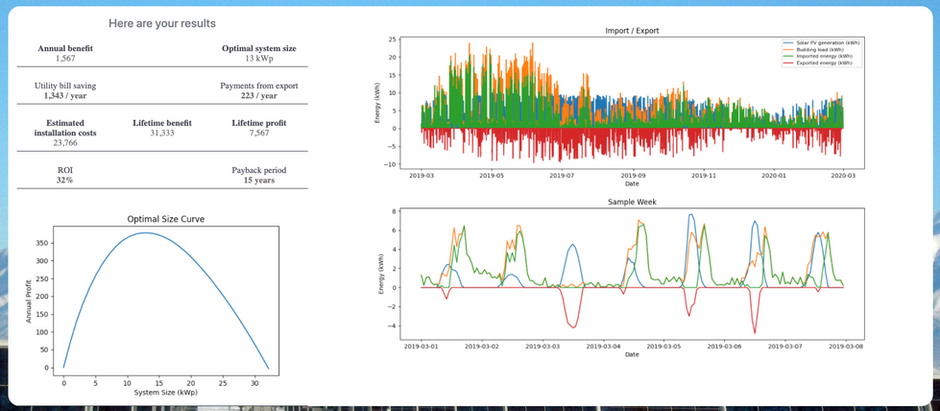Click the red Exported energy legend line
Image resolution: width=940 pixels, height=411 pixels.
click(x=788, y=63)
